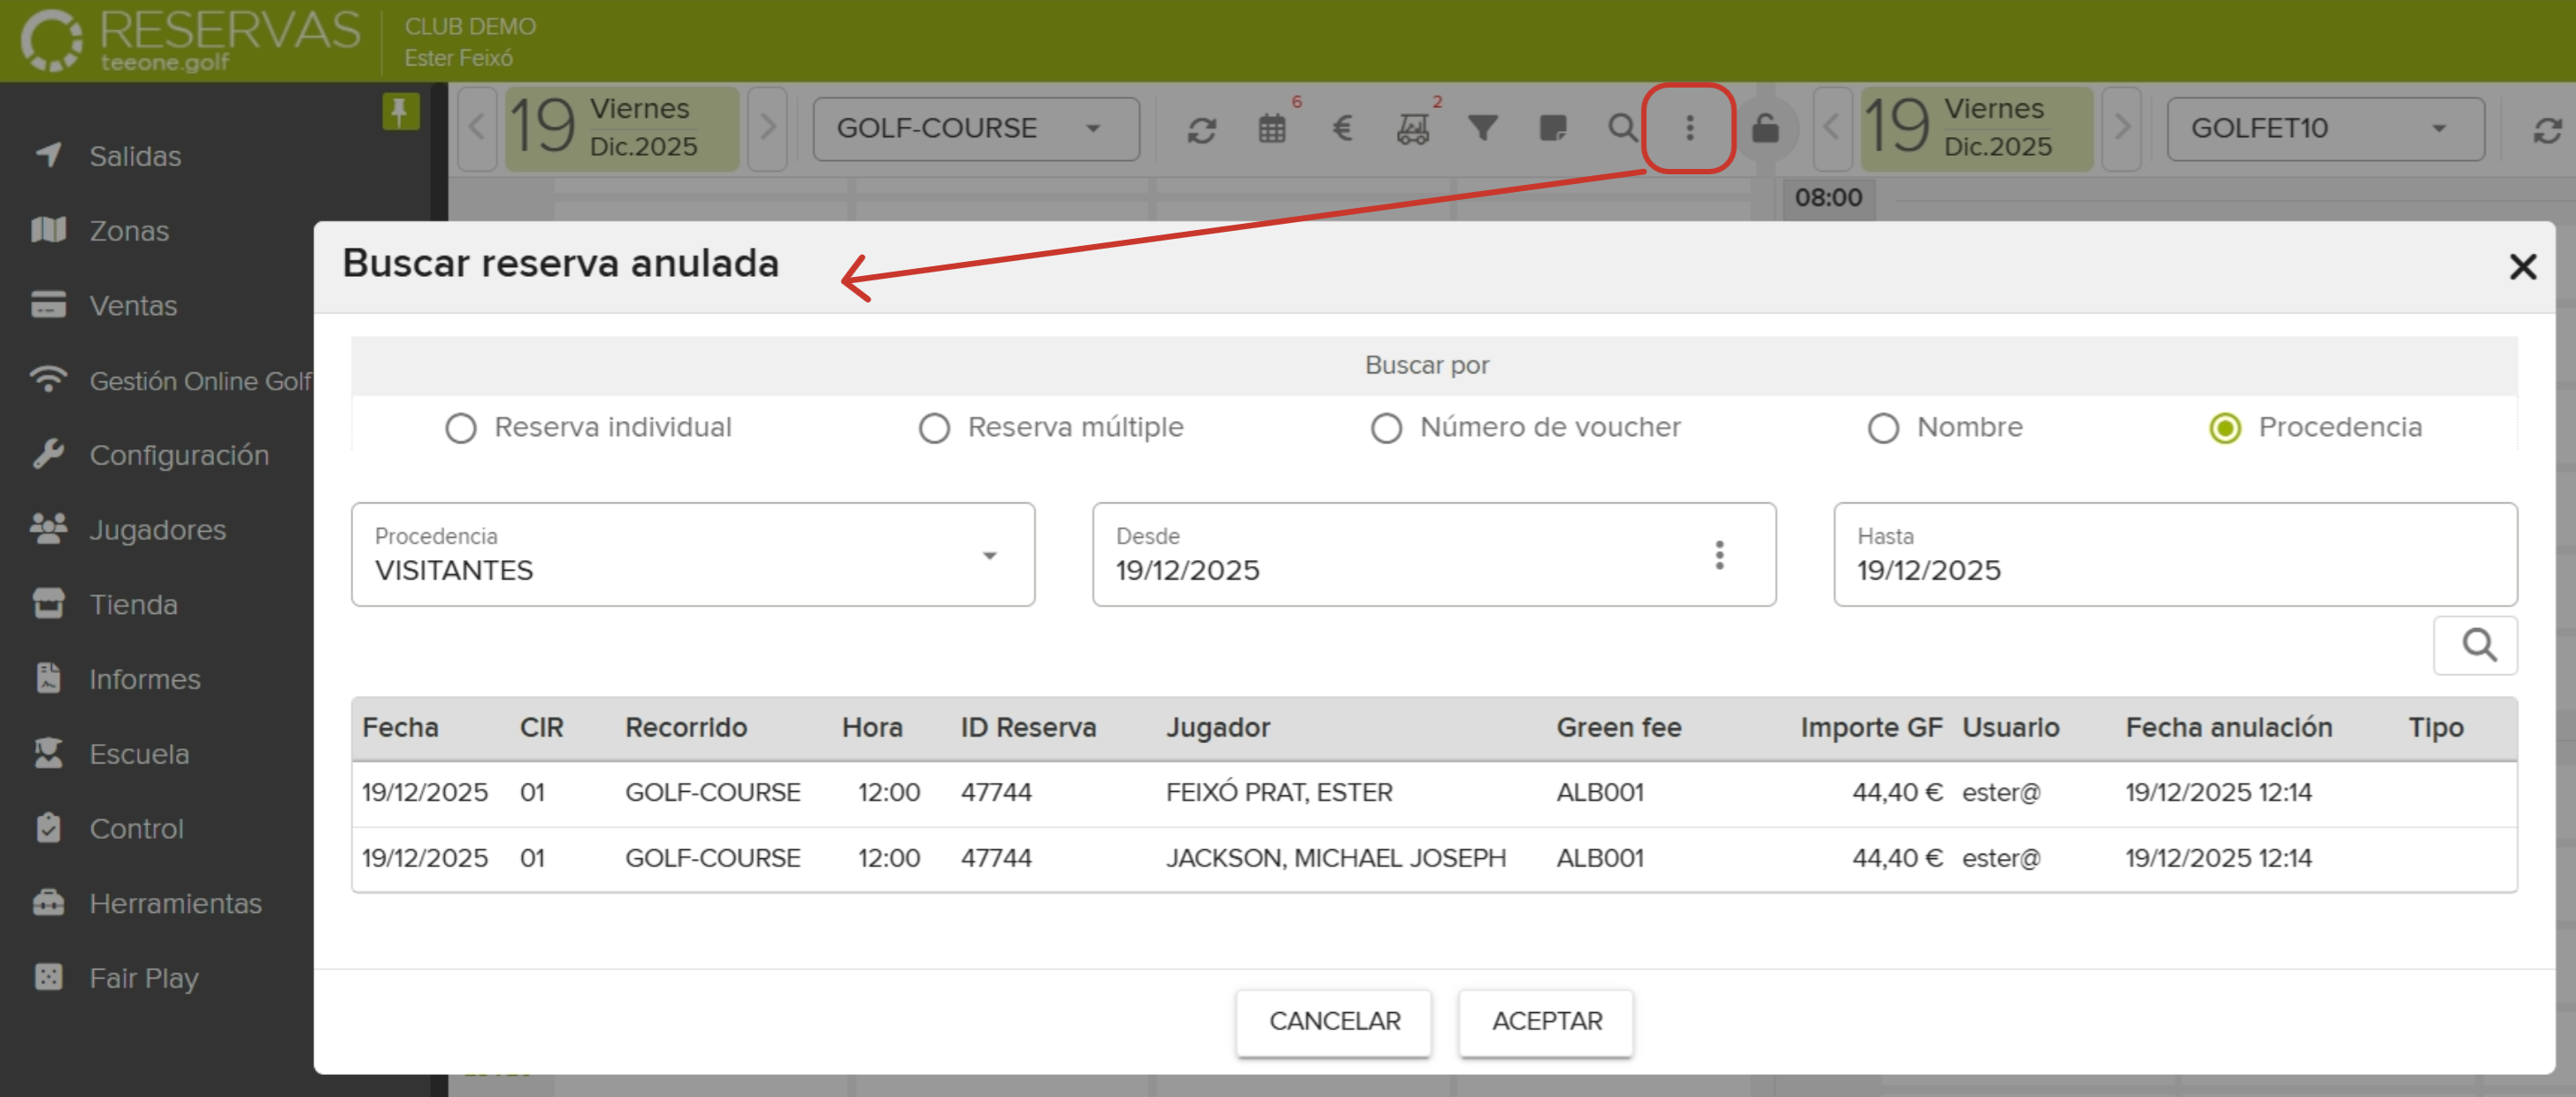Select Número de voucher radio option
This screenshot has height=1097, width=2576.
coord(1386,428)
